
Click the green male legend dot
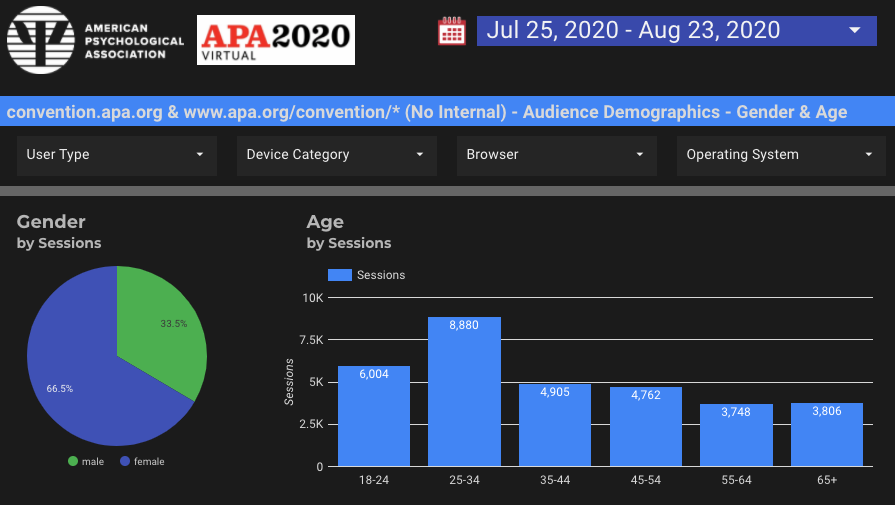(x=73, y=461)
